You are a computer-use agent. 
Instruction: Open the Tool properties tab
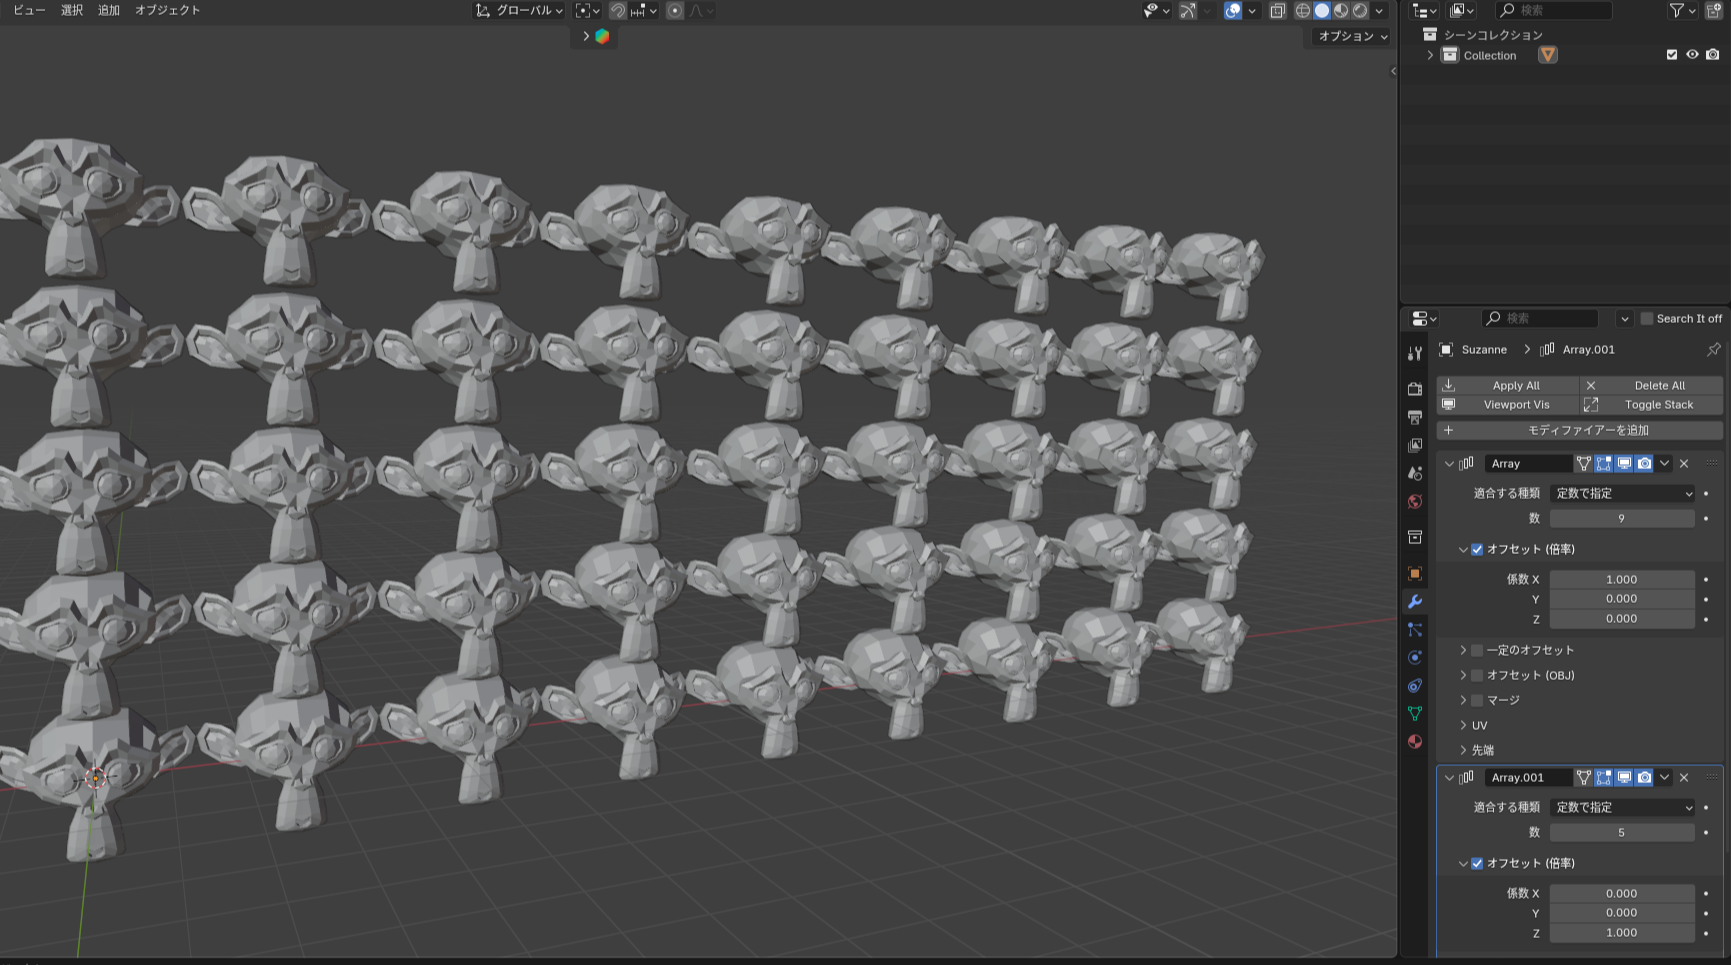point(1415,353)
